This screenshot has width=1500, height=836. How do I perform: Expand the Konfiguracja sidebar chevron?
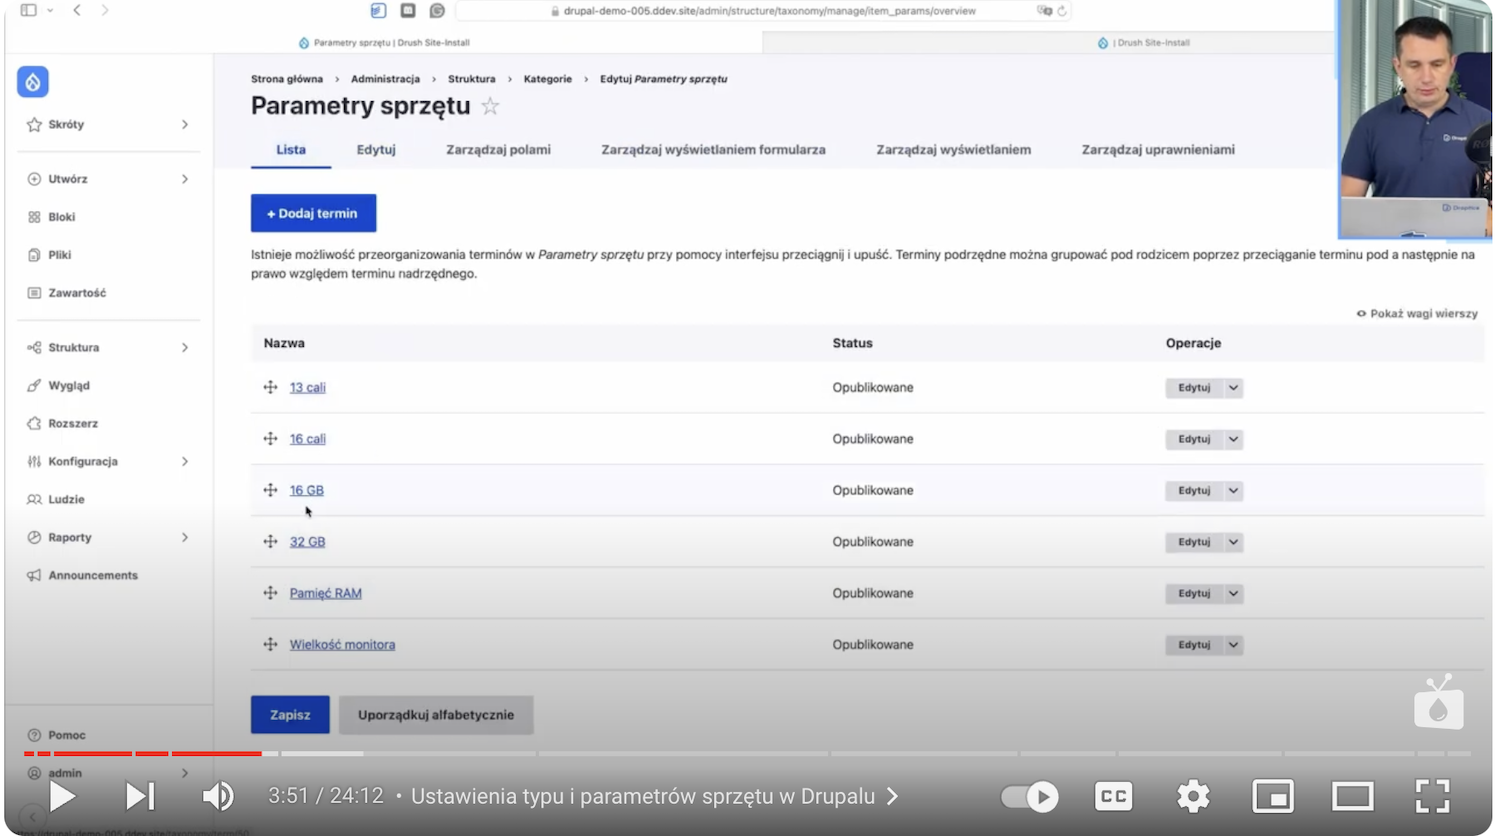(185, 462)
